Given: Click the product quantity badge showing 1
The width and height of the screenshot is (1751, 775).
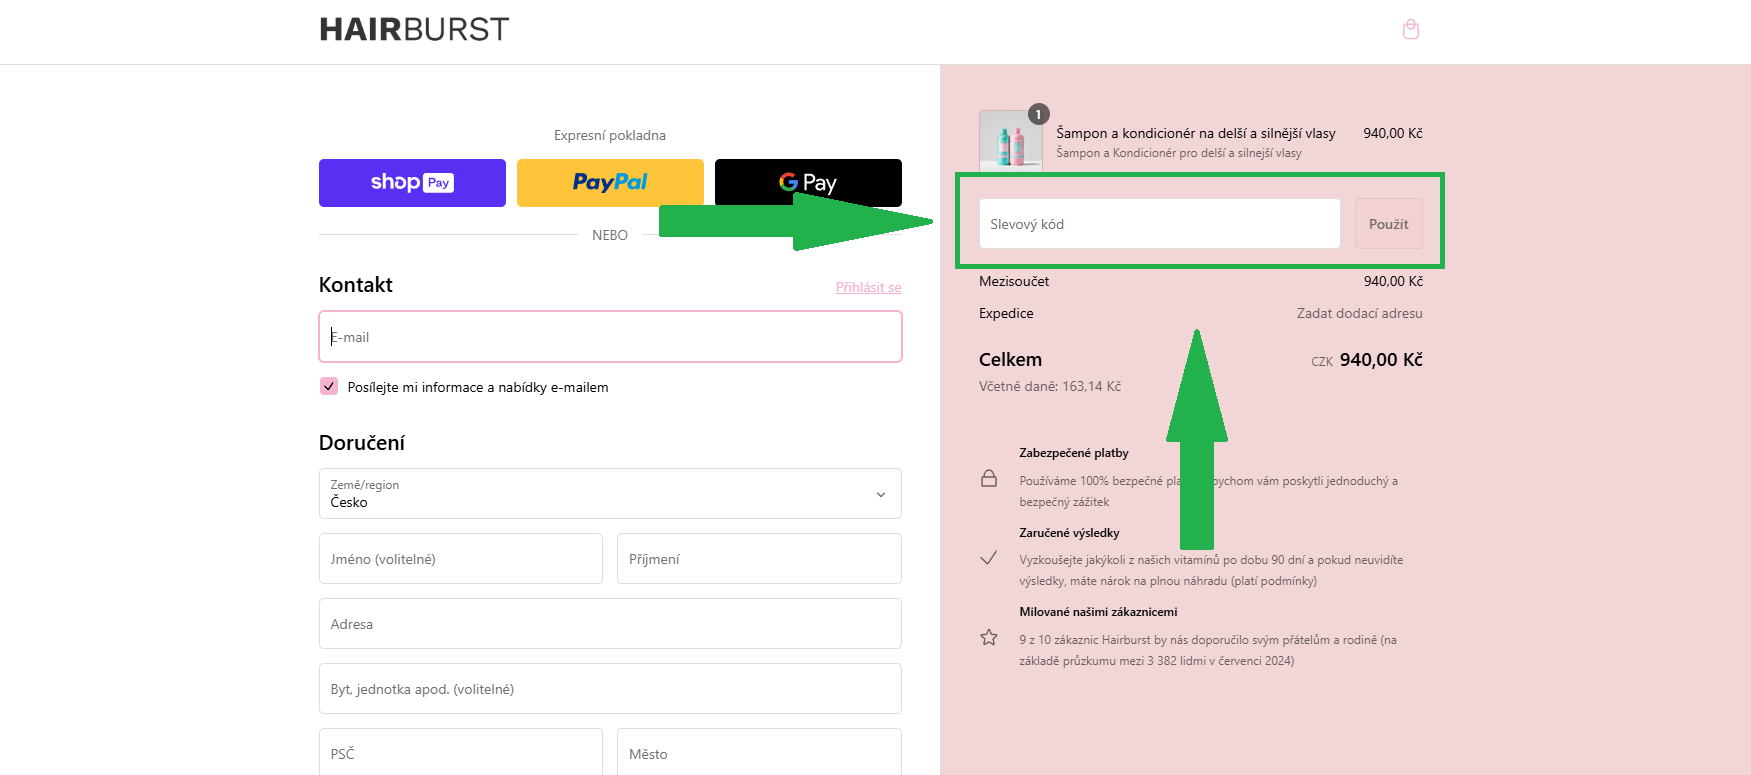Looking at the screenshot, I should pyautogui.click(x=1039, y=114).
